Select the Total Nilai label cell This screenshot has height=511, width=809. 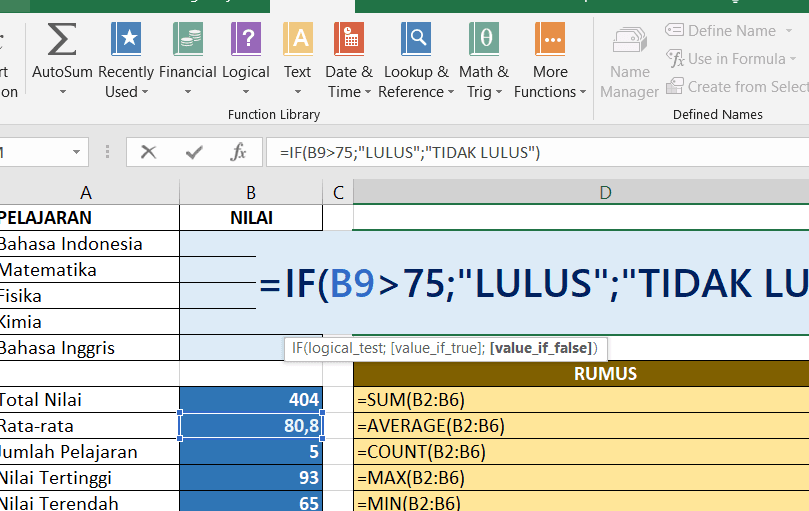pos(89,400)
